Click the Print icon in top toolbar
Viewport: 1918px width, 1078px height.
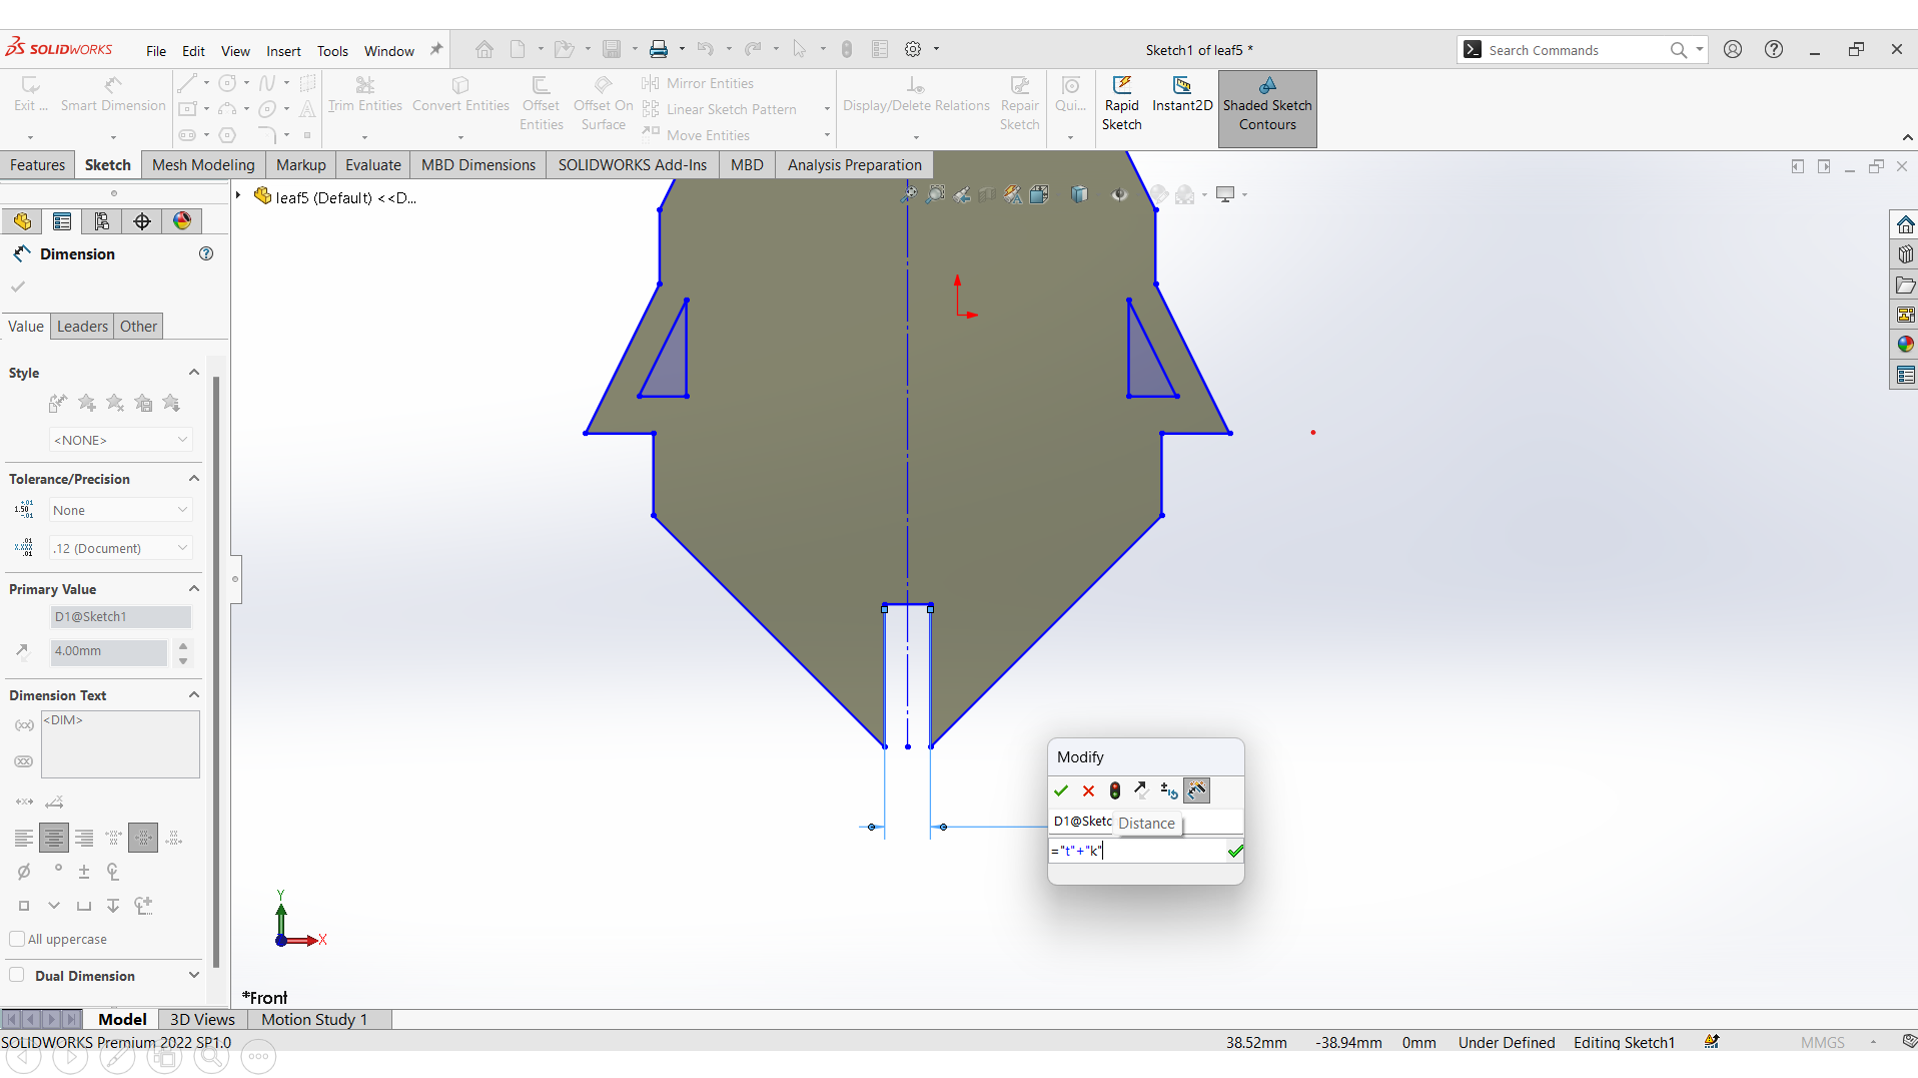pos(658,49)
